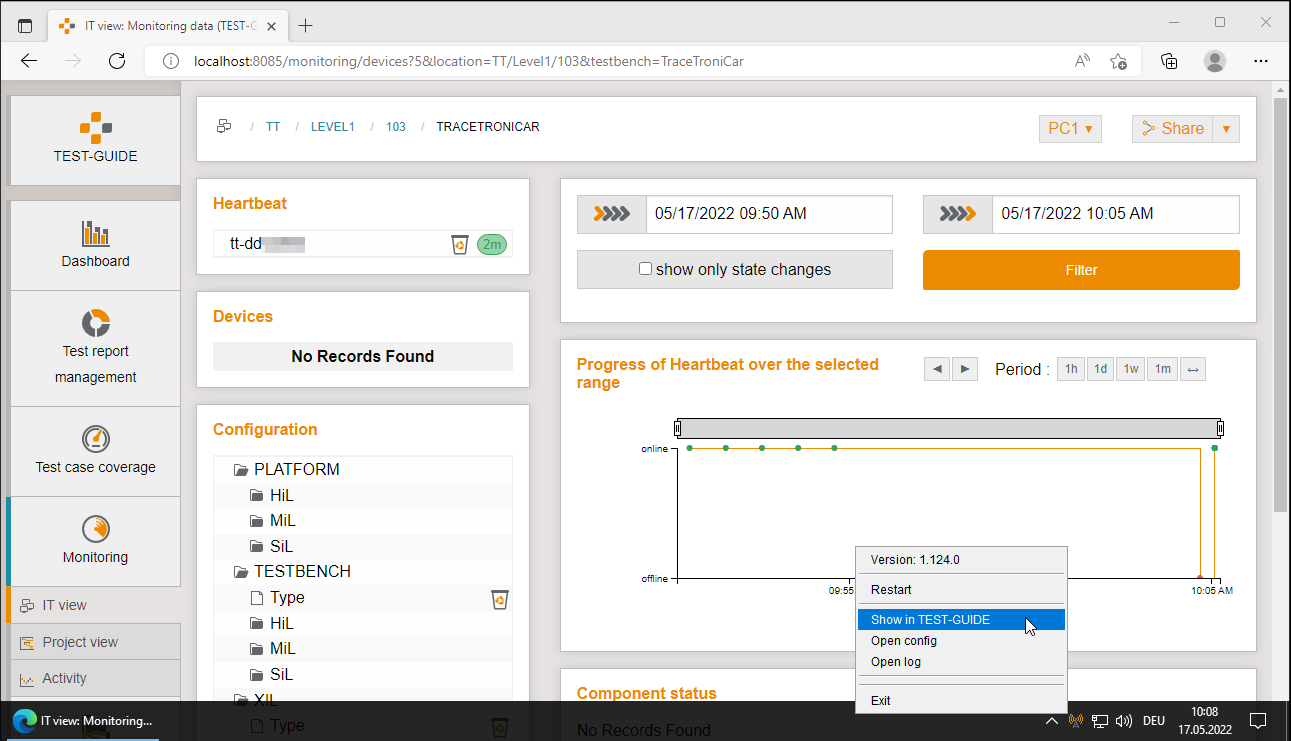The width and height of the screenshot is (1291, 741).
Task: Click trash icon next to heartbeat entry
Action: [x=459, y=244]
